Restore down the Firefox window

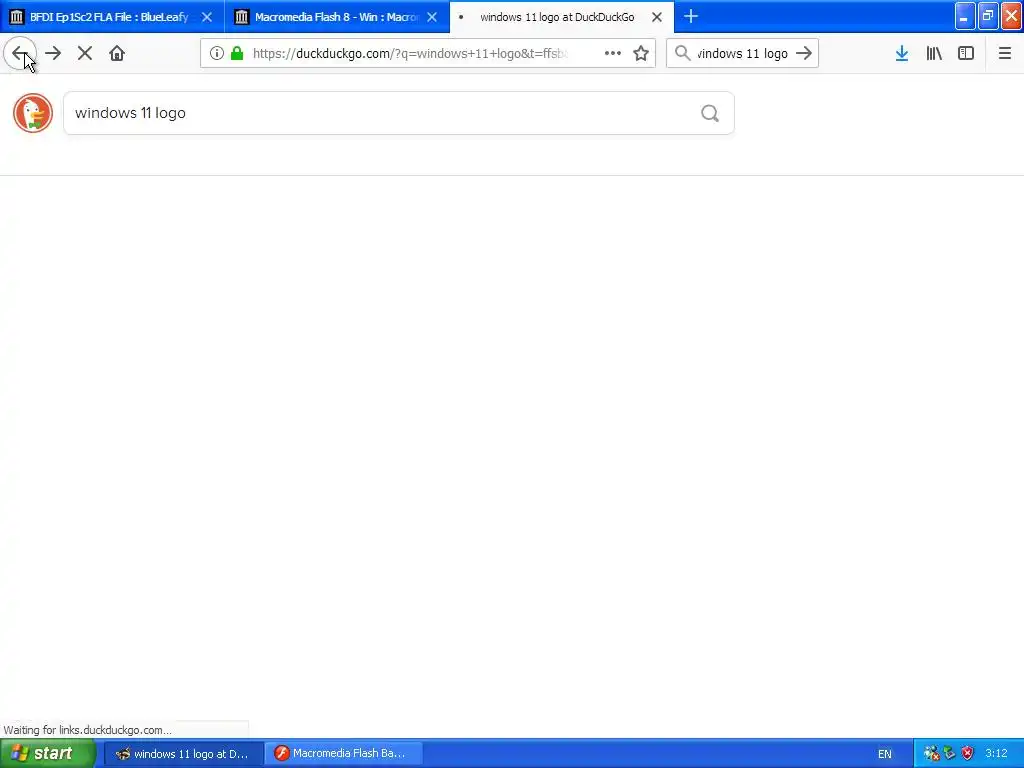tap(988, 16)
